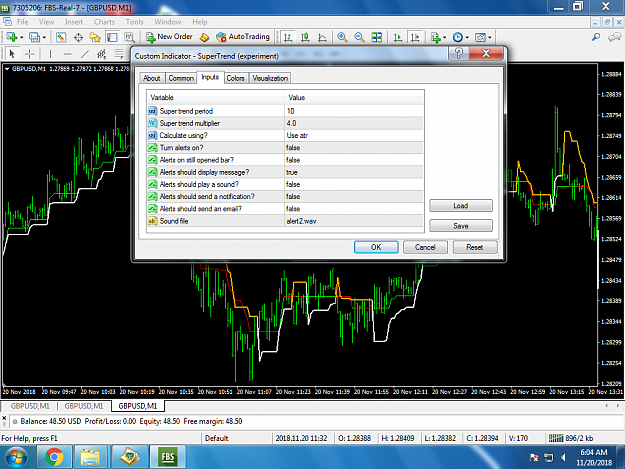The height and width of the screenshot is (469, 625).
Task: Toggle the 'Turn alerts on?' false value
Action: click(x=354, y=148)
